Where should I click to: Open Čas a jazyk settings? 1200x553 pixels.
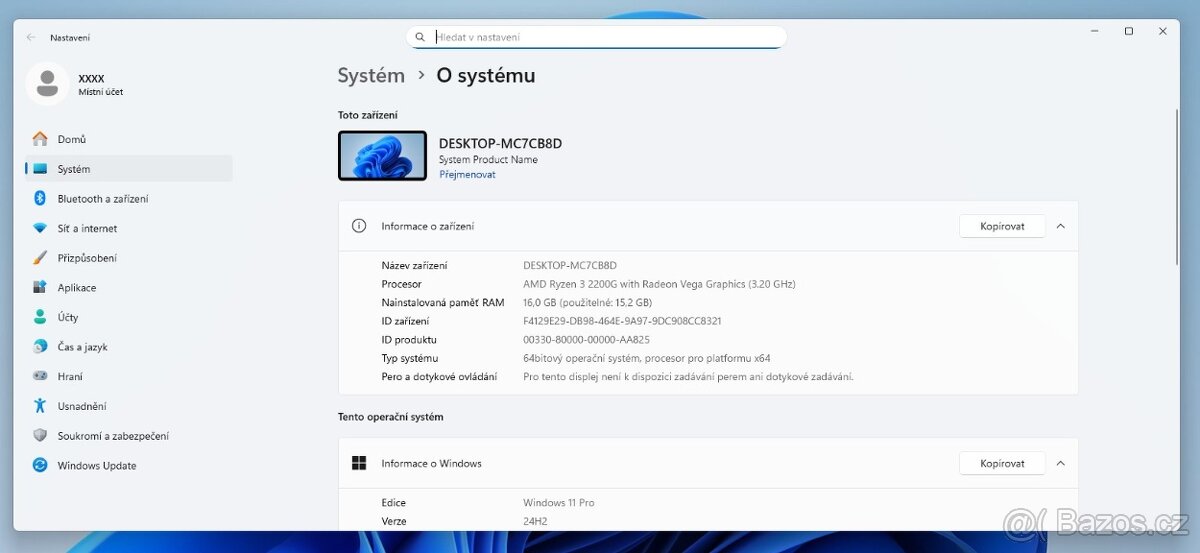[x=129, y=347]
